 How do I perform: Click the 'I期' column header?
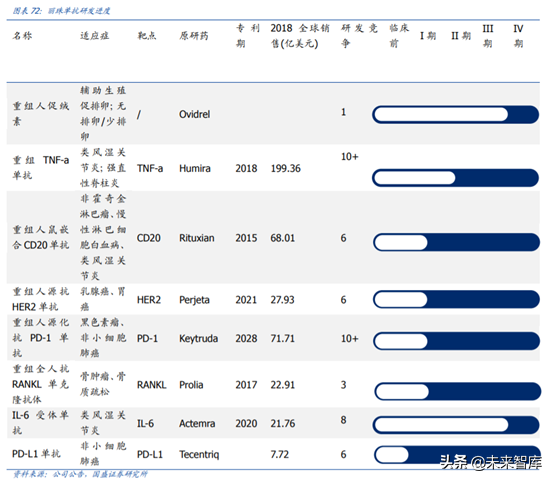click(428, 36)
